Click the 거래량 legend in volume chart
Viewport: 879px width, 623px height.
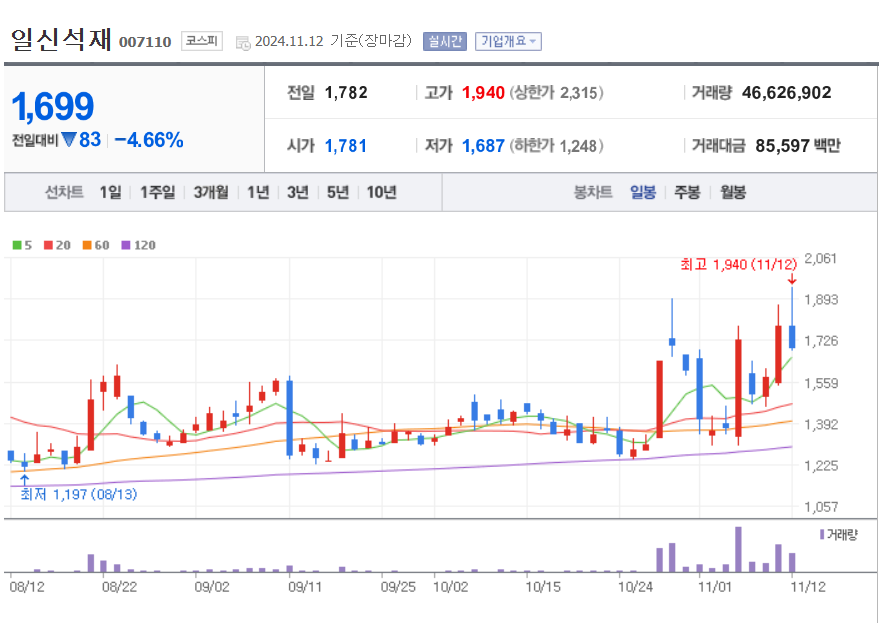tap(839, 534)
